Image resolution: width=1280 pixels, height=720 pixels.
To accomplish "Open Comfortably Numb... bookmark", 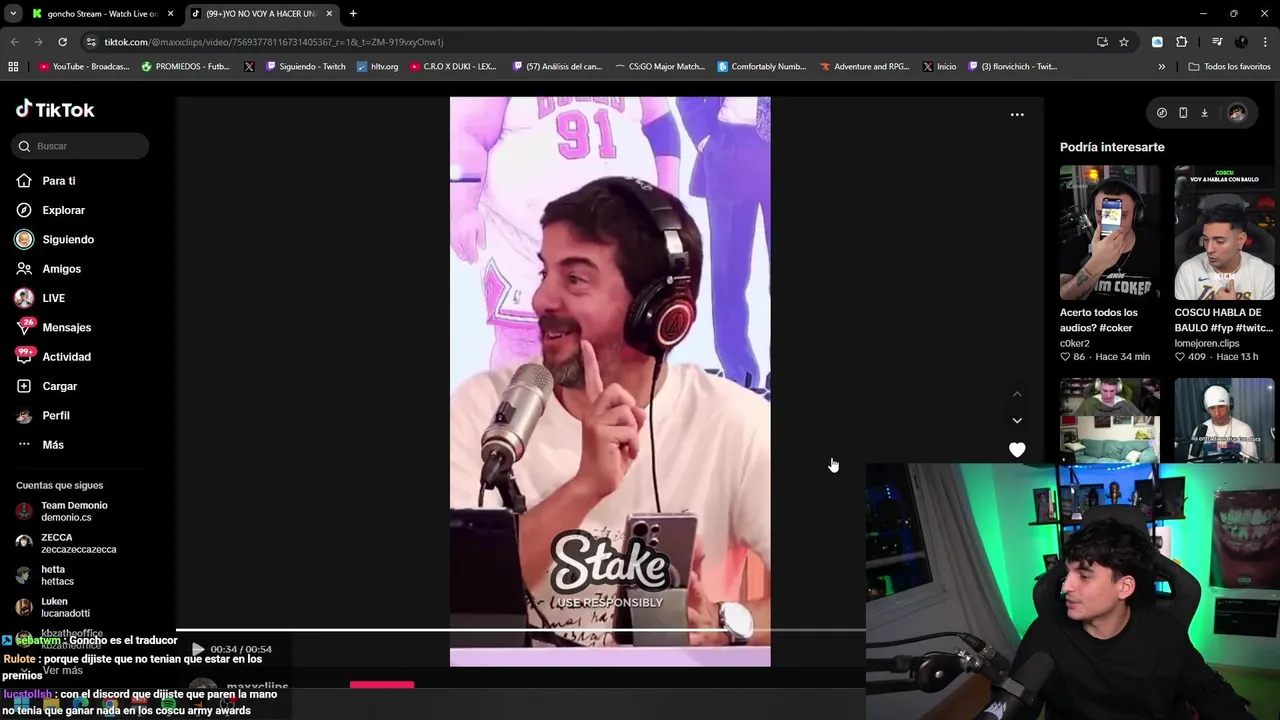I will pyautogui.click(x=761, y=67).
